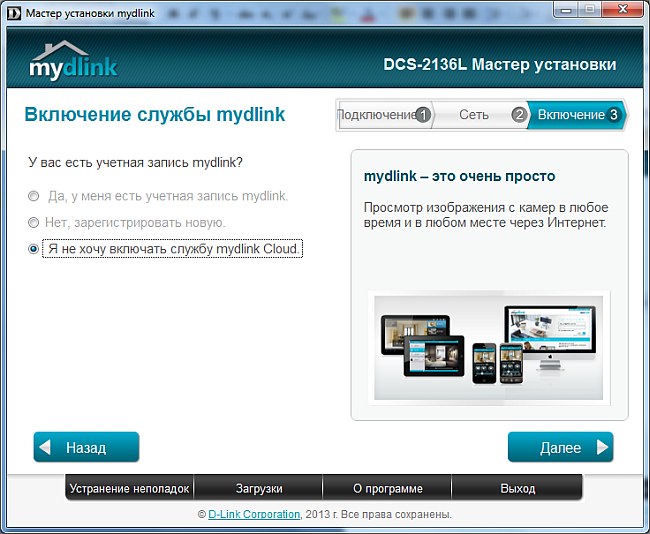Select 'Да, у меня есть учетная запись mydlink'
This screenshot has height=534, width=650.
pos(34,196)
